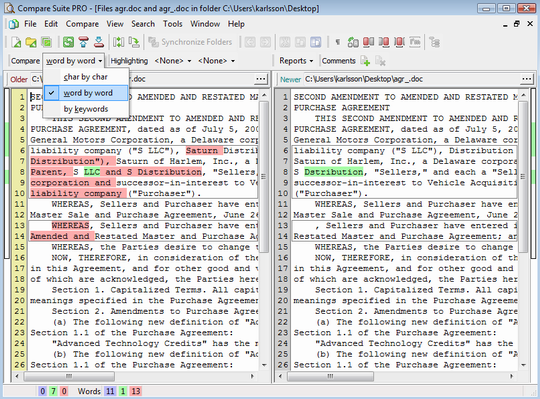Screen dimensions: 540x399
Task: Click the first red book toolbar icon
Action: [368, 42]
